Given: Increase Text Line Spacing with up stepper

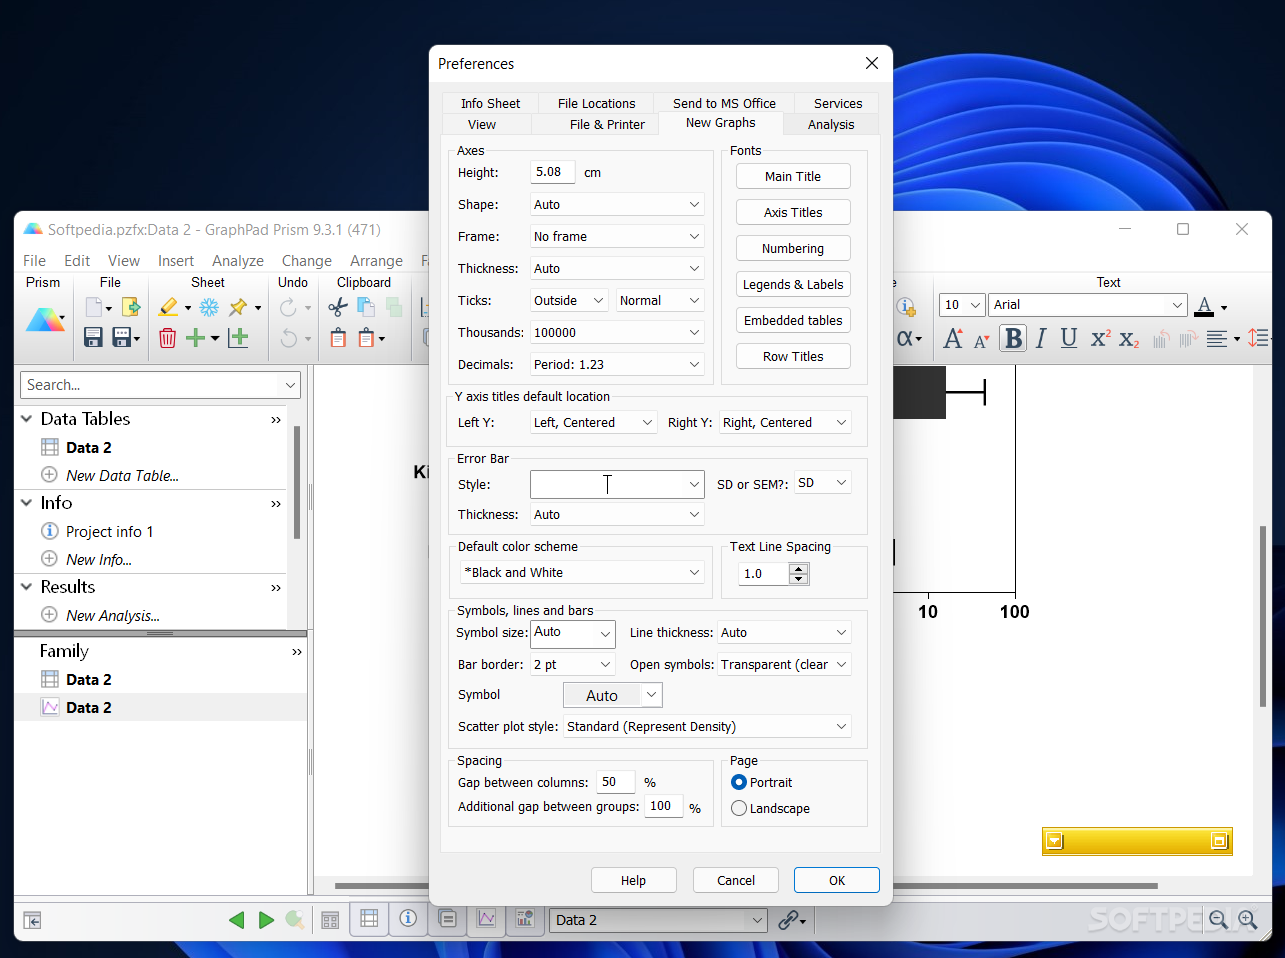Looking at the screenshot, I should click(x=798, y=568).
